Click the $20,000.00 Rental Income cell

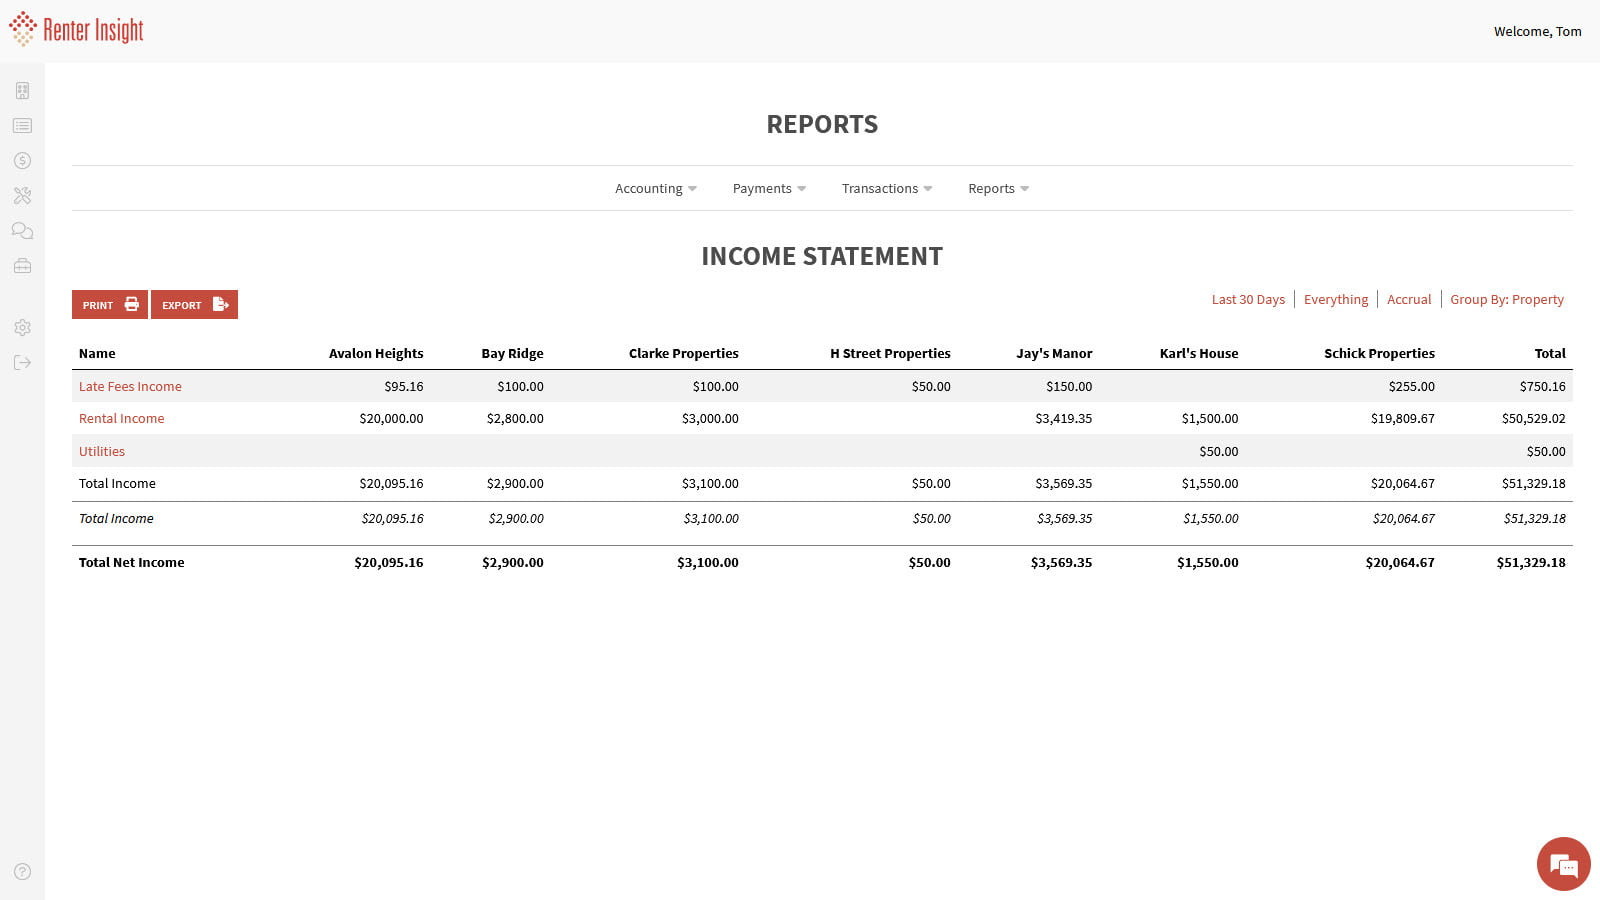click(391, 419)
